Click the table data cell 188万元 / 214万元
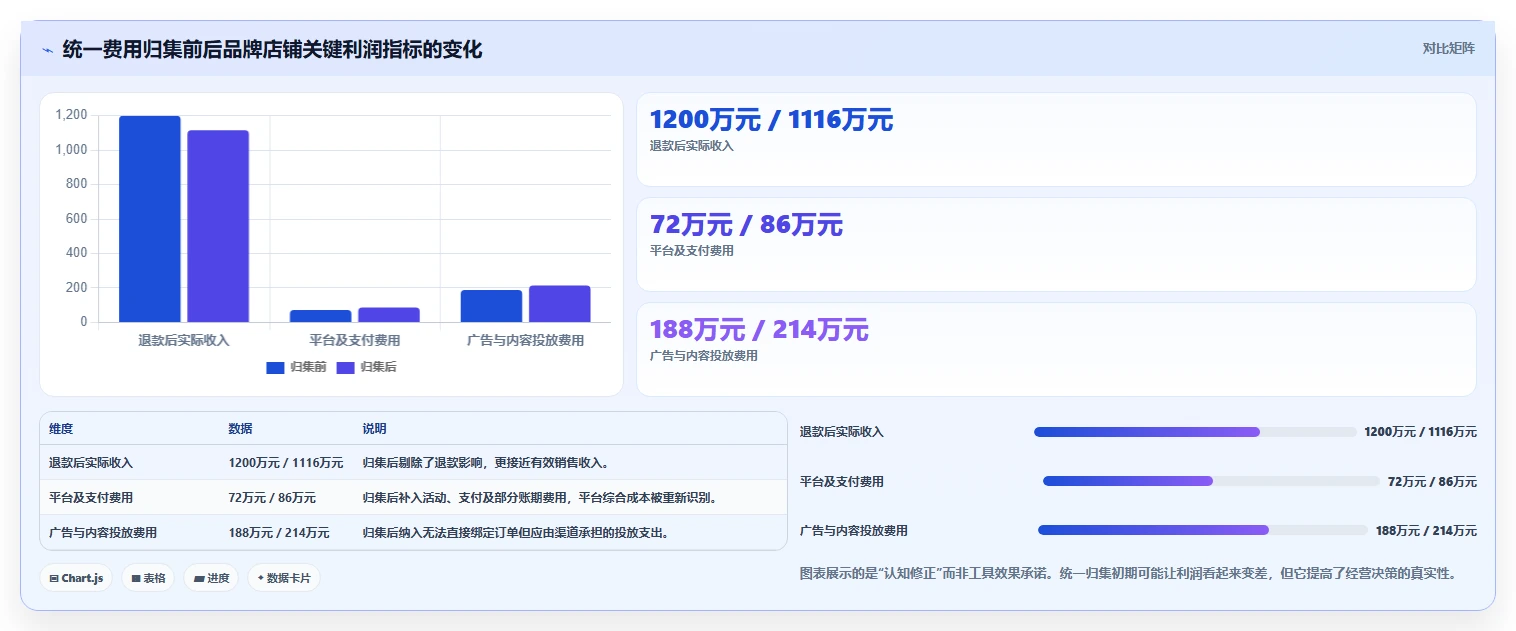The height and width of the screenshot is (631, 1516). click(x=279, y=532)
